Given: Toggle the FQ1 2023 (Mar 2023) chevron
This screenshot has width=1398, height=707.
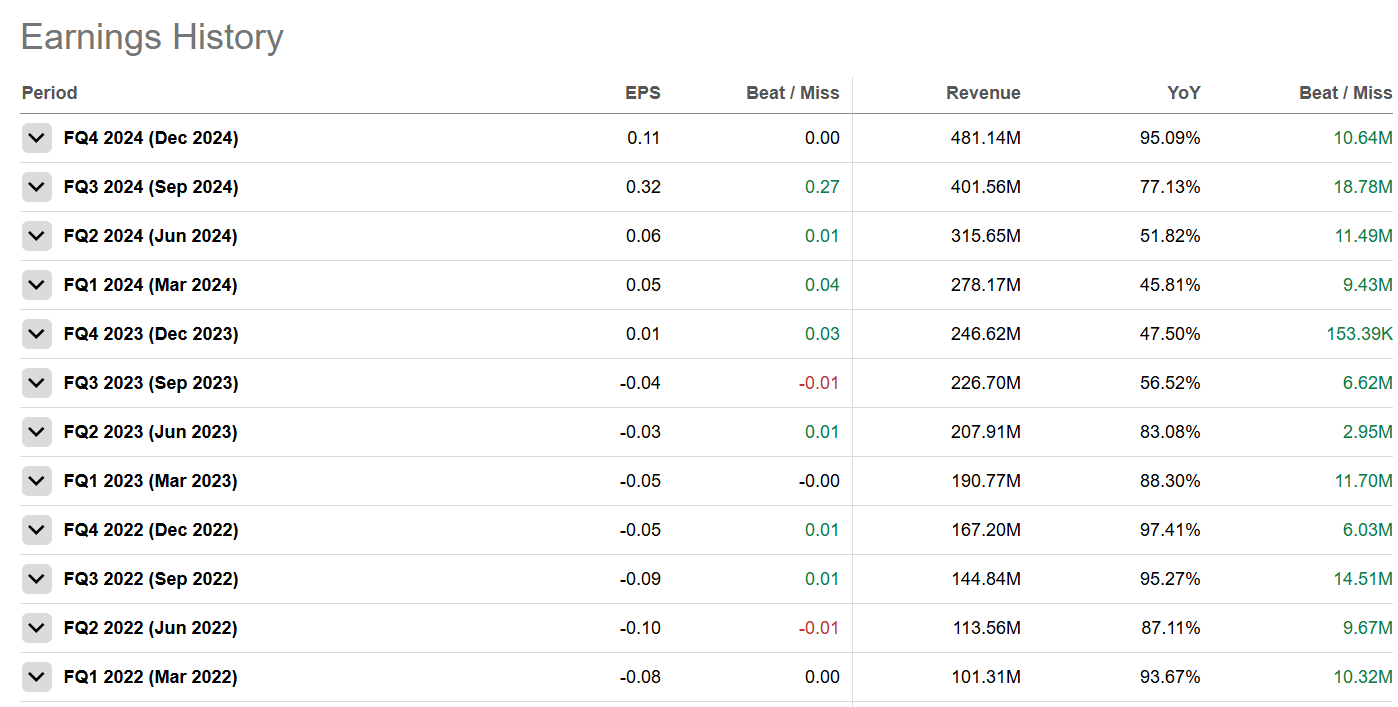Looking at the screenshot, I should tap(37, 481).
